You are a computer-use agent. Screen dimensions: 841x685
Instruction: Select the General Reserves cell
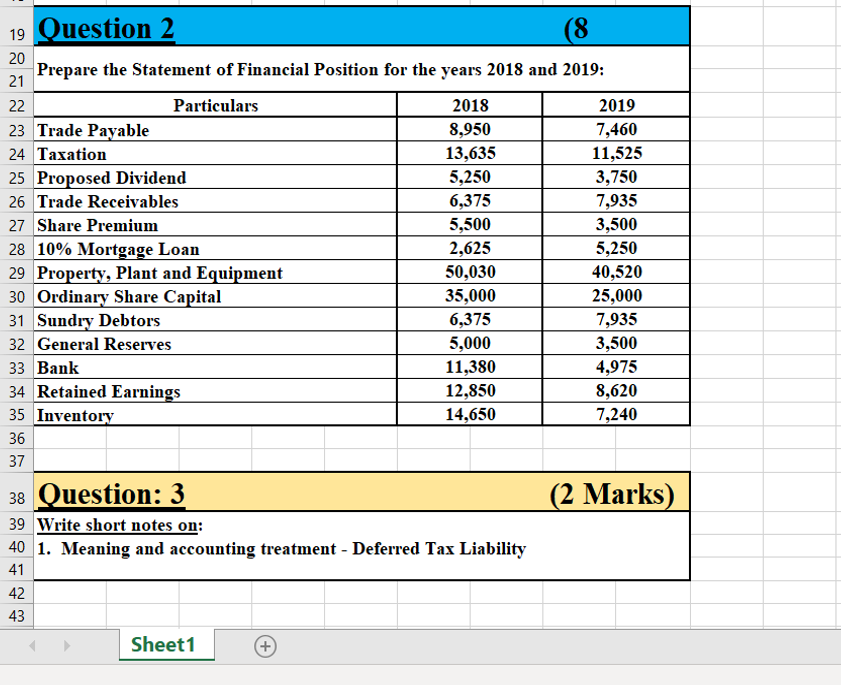click(x=215, y=343)
